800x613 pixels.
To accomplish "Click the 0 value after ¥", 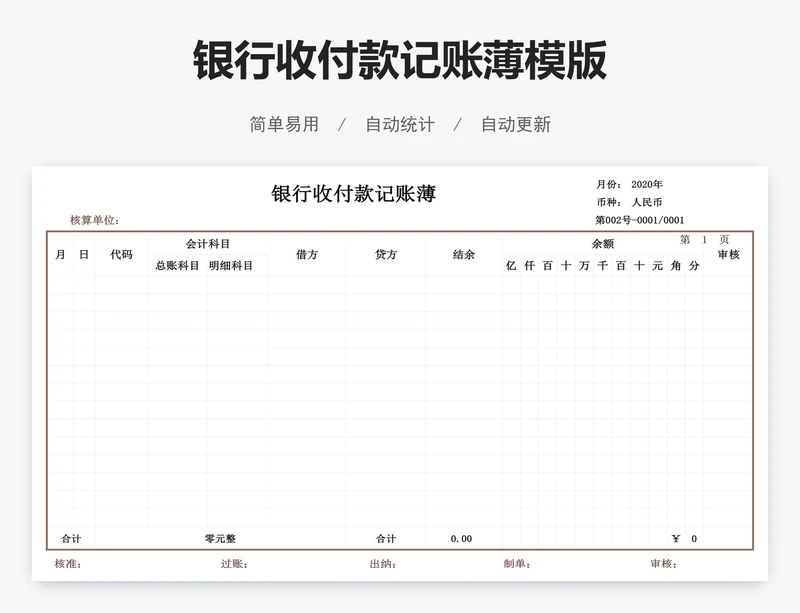I will pyautogui.click(x=694, y=538).
